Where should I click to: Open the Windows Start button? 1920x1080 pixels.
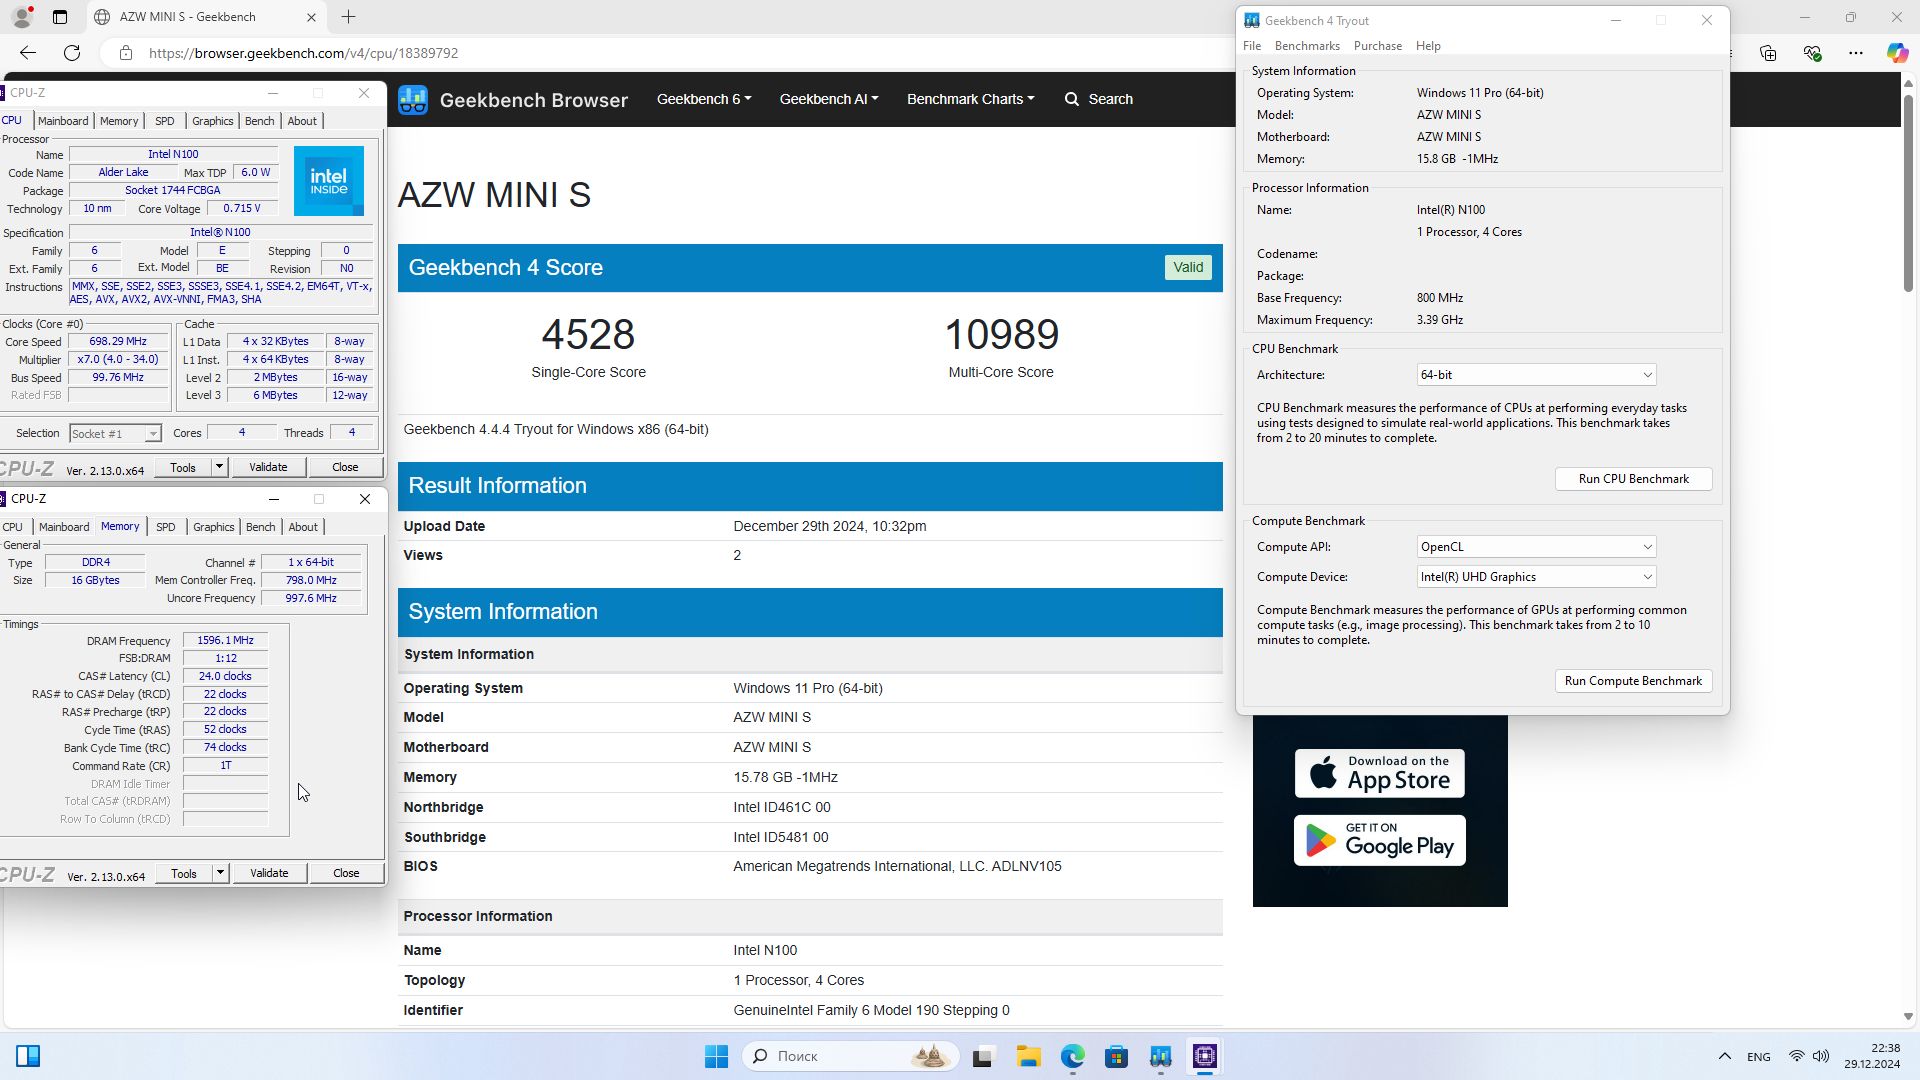[716, 1056]
